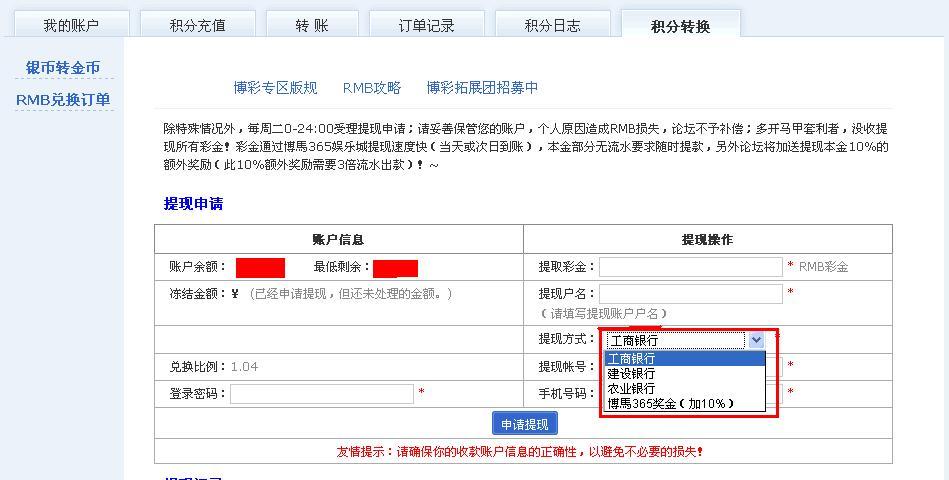Choose 建设银行 from the dropdown list
Viewport: 949px width, 480px height.
point(685,373)
